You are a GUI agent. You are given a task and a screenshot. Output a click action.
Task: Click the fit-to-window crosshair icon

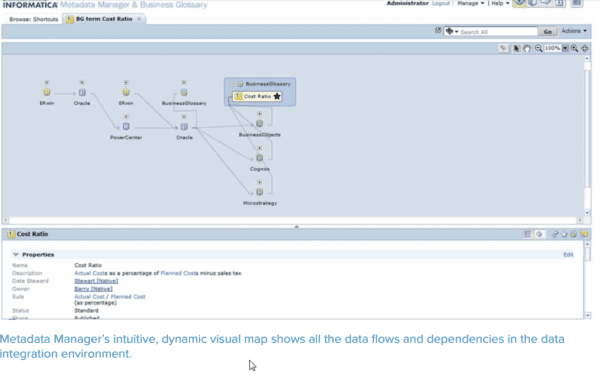click(x=585, y=48)
